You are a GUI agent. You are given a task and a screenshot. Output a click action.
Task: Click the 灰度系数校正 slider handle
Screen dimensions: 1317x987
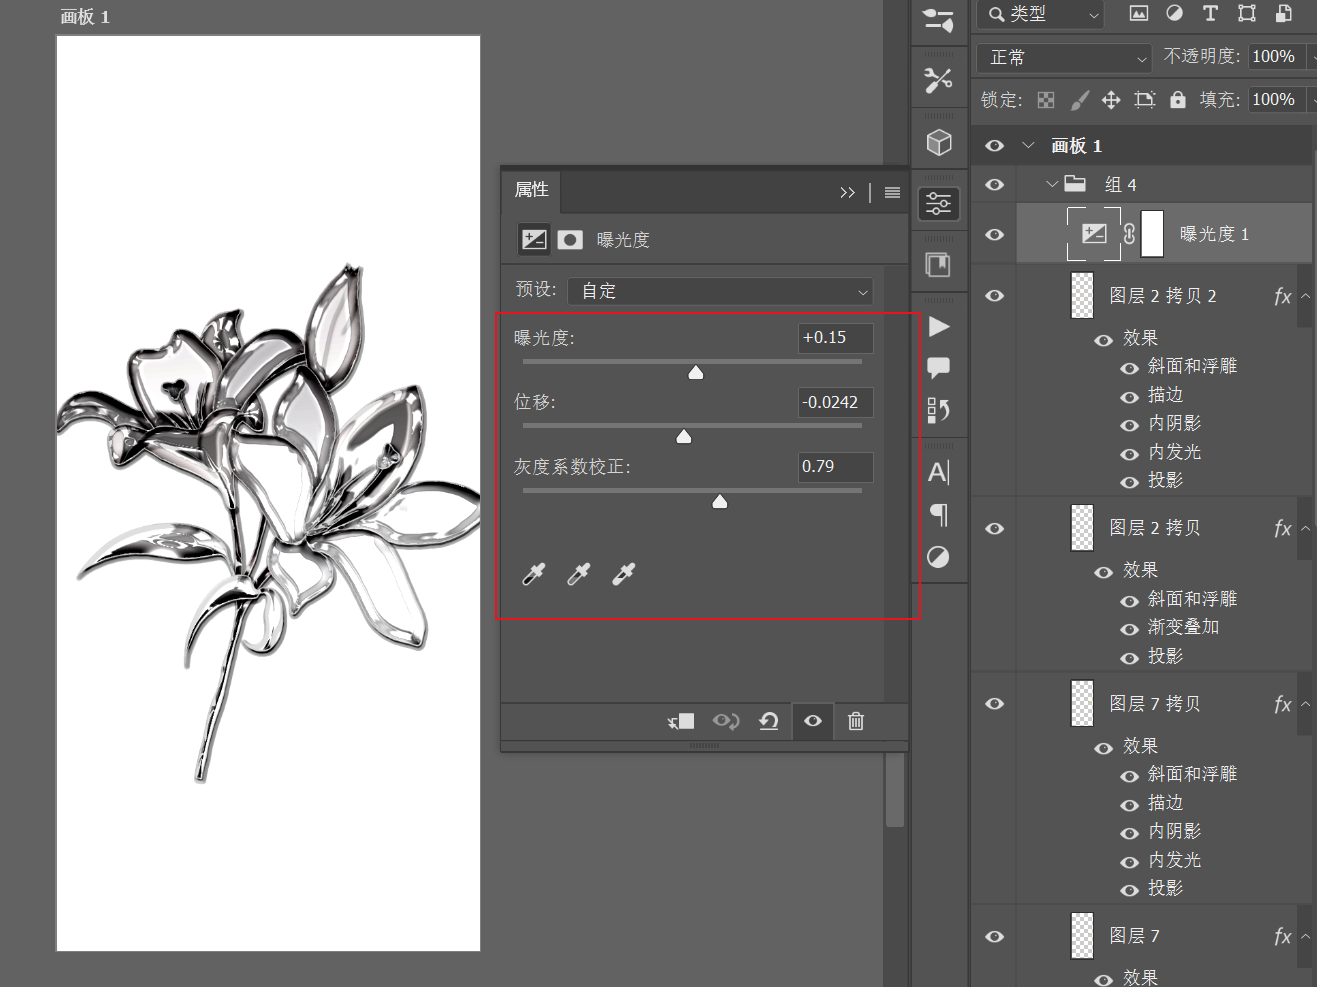tap(720, 502)
